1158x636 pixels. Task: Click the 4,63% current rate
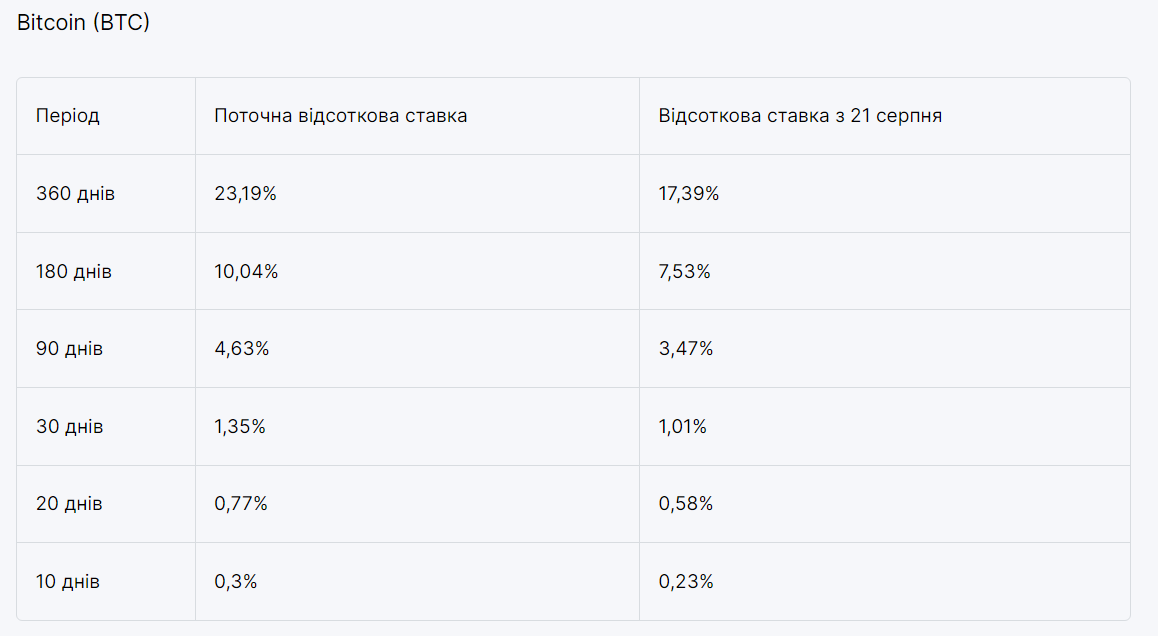point(241,349)
